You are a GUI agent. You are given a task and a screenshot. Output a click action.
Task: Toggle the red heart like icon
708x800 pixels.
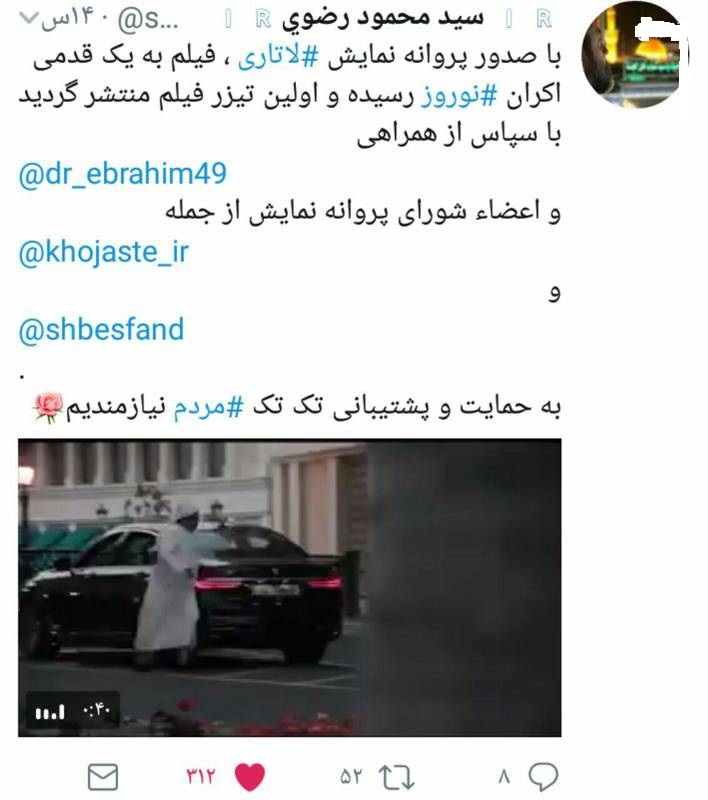[x=250, y=777]
